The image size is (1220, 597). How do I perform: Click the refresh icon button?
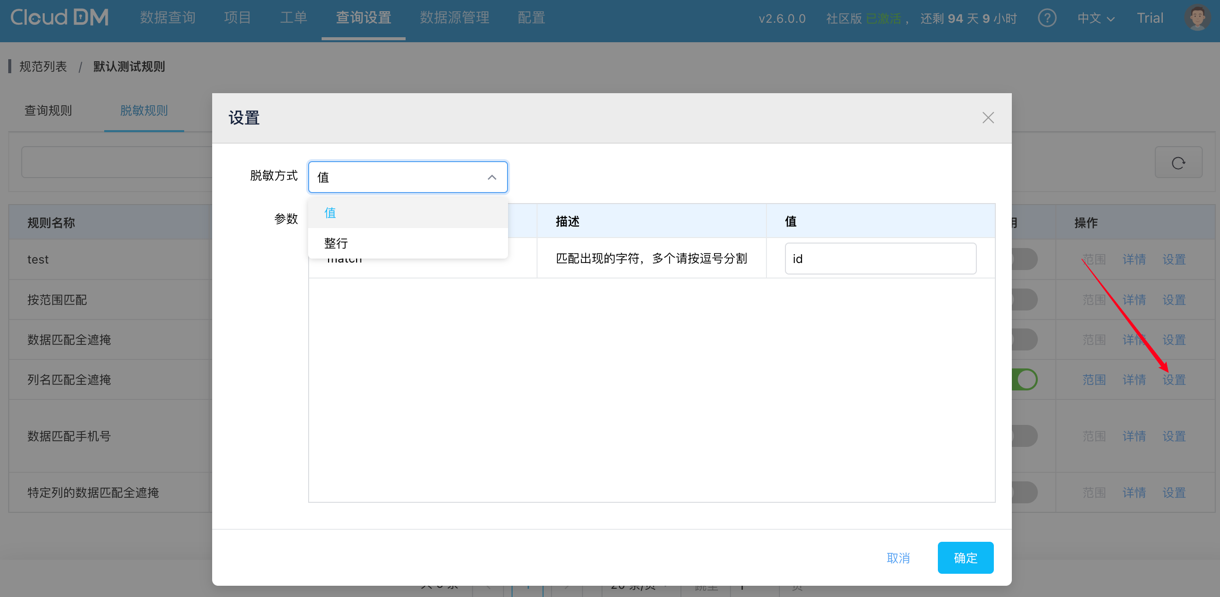(x=1178, y=163)
